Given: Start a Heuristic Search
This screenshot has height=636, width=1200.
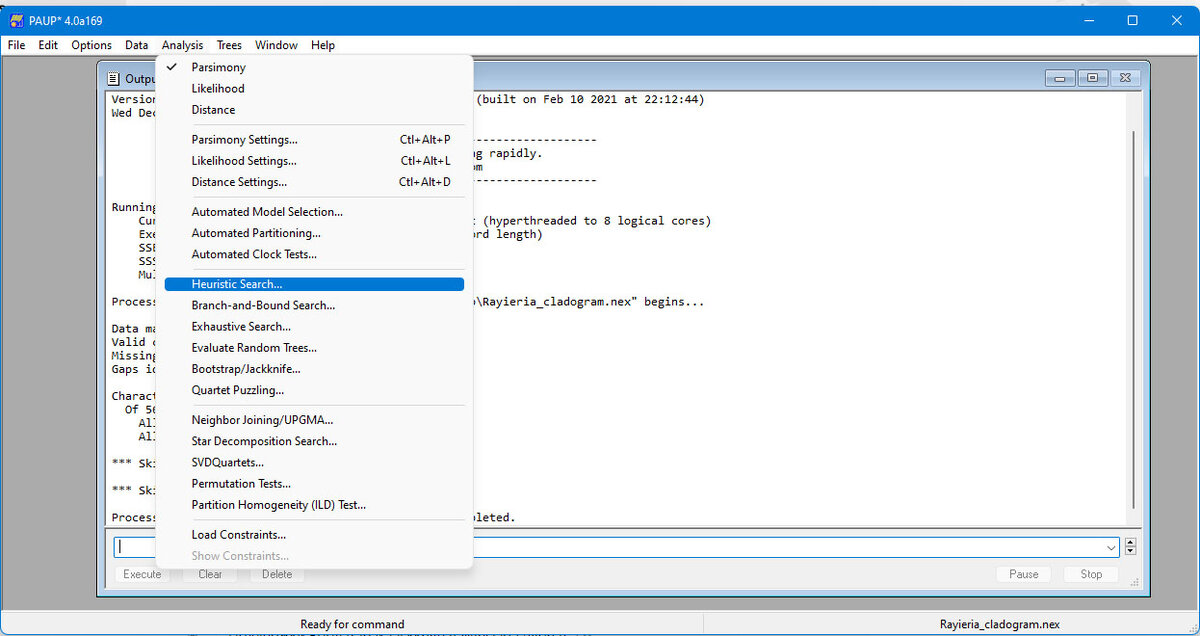Looking at the screenshot, I should tap(314, 285).
